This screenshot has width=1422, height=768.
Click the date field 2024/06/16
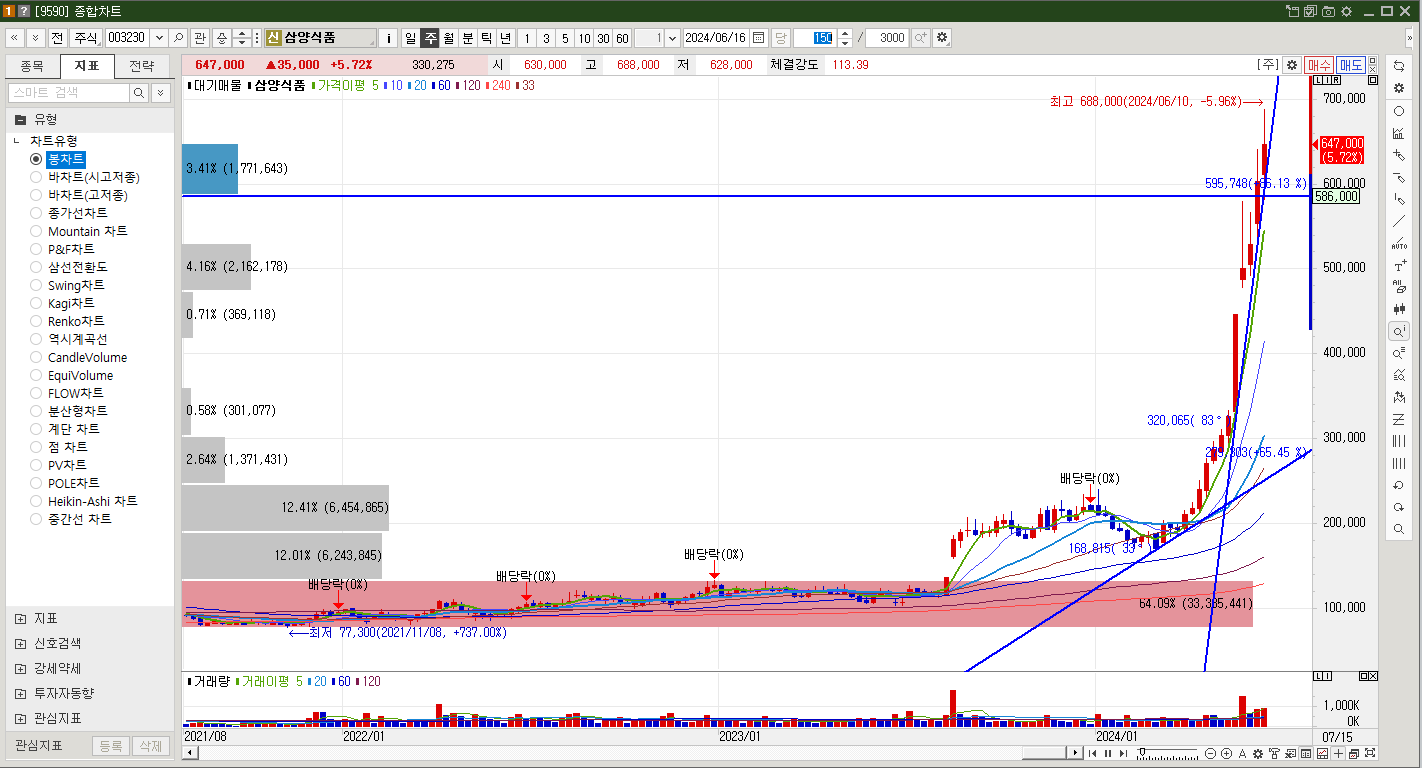point(716,38)
